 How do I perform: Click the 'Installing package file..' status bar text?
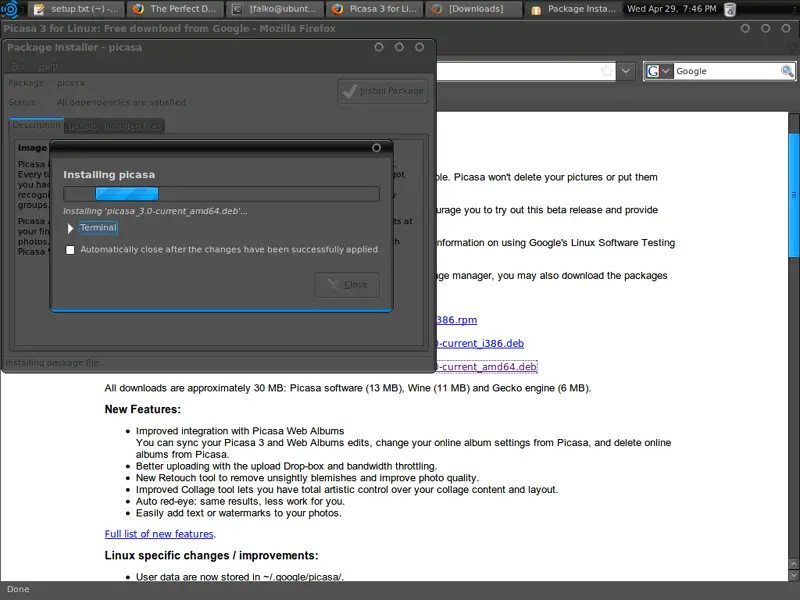pyautogui.click(x=54, y=363)
